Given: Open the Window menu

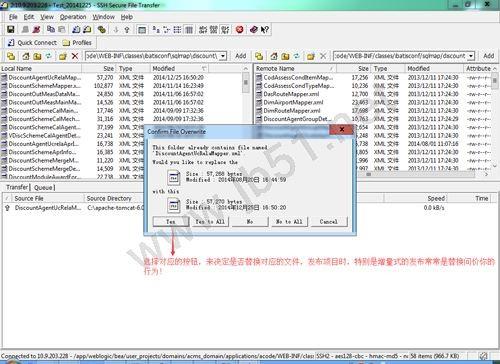Looking at the screenshot, I should (103, 17).
